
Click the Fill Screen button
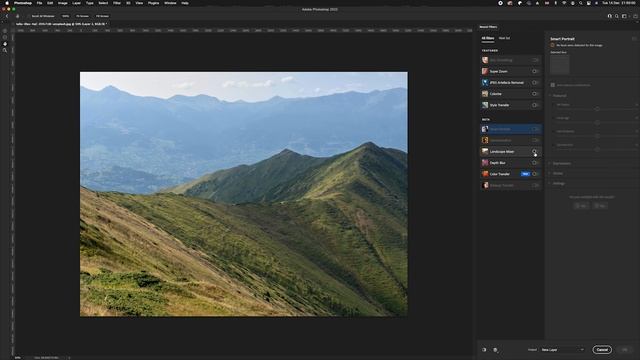(102, 16)
